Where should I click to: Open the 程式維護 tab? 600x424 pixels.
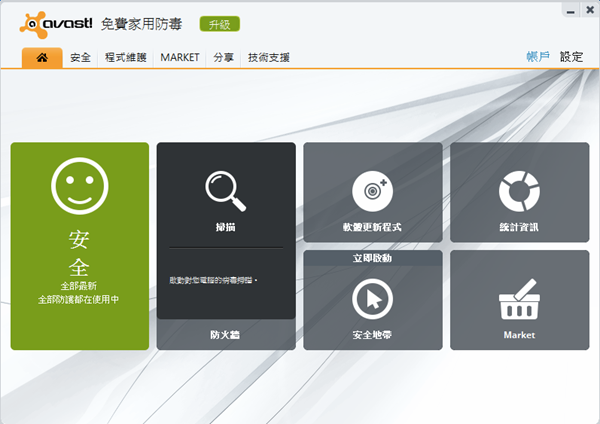click(x=125, y=58)
